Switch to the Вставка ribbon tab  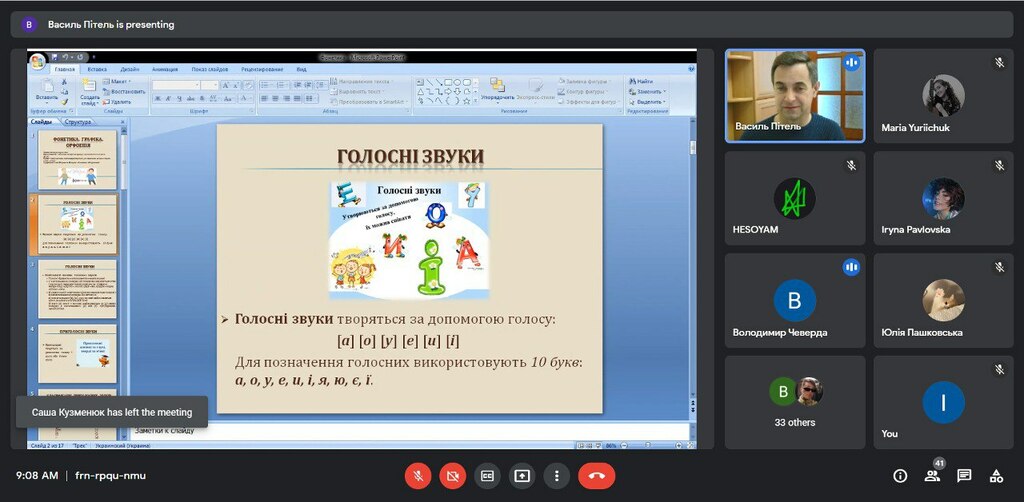point(97,69)
